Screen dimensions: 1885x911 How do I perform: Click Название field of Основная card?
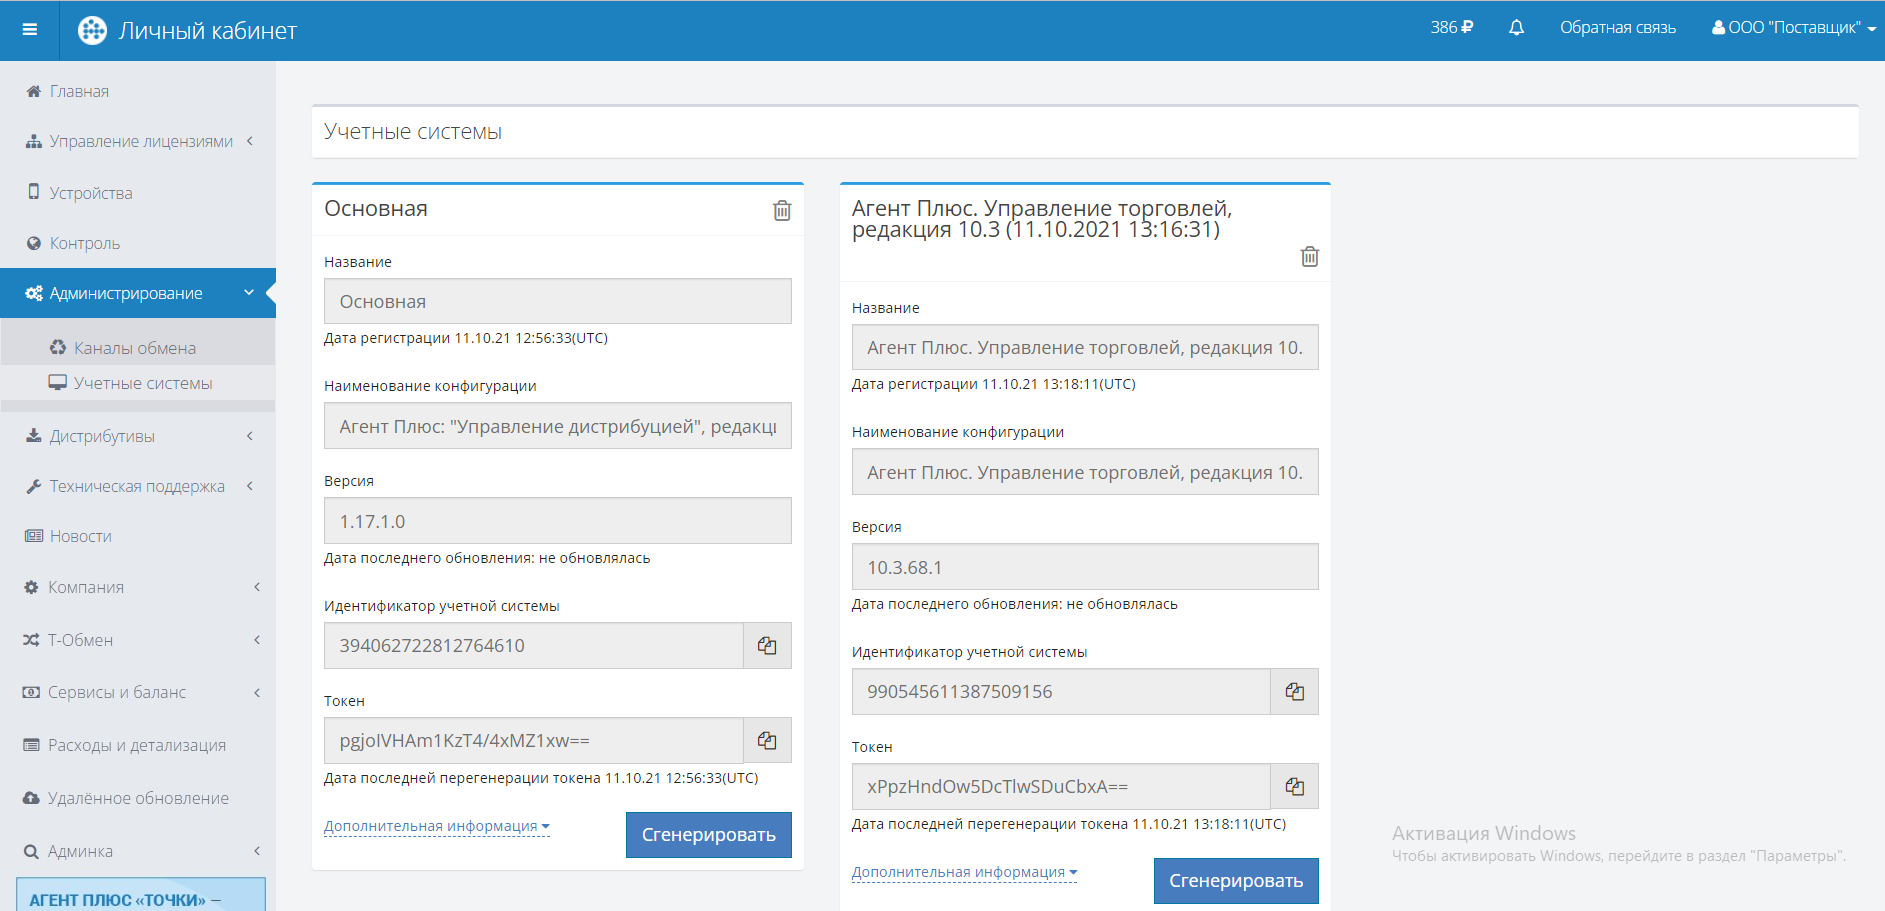pos(558,301)
